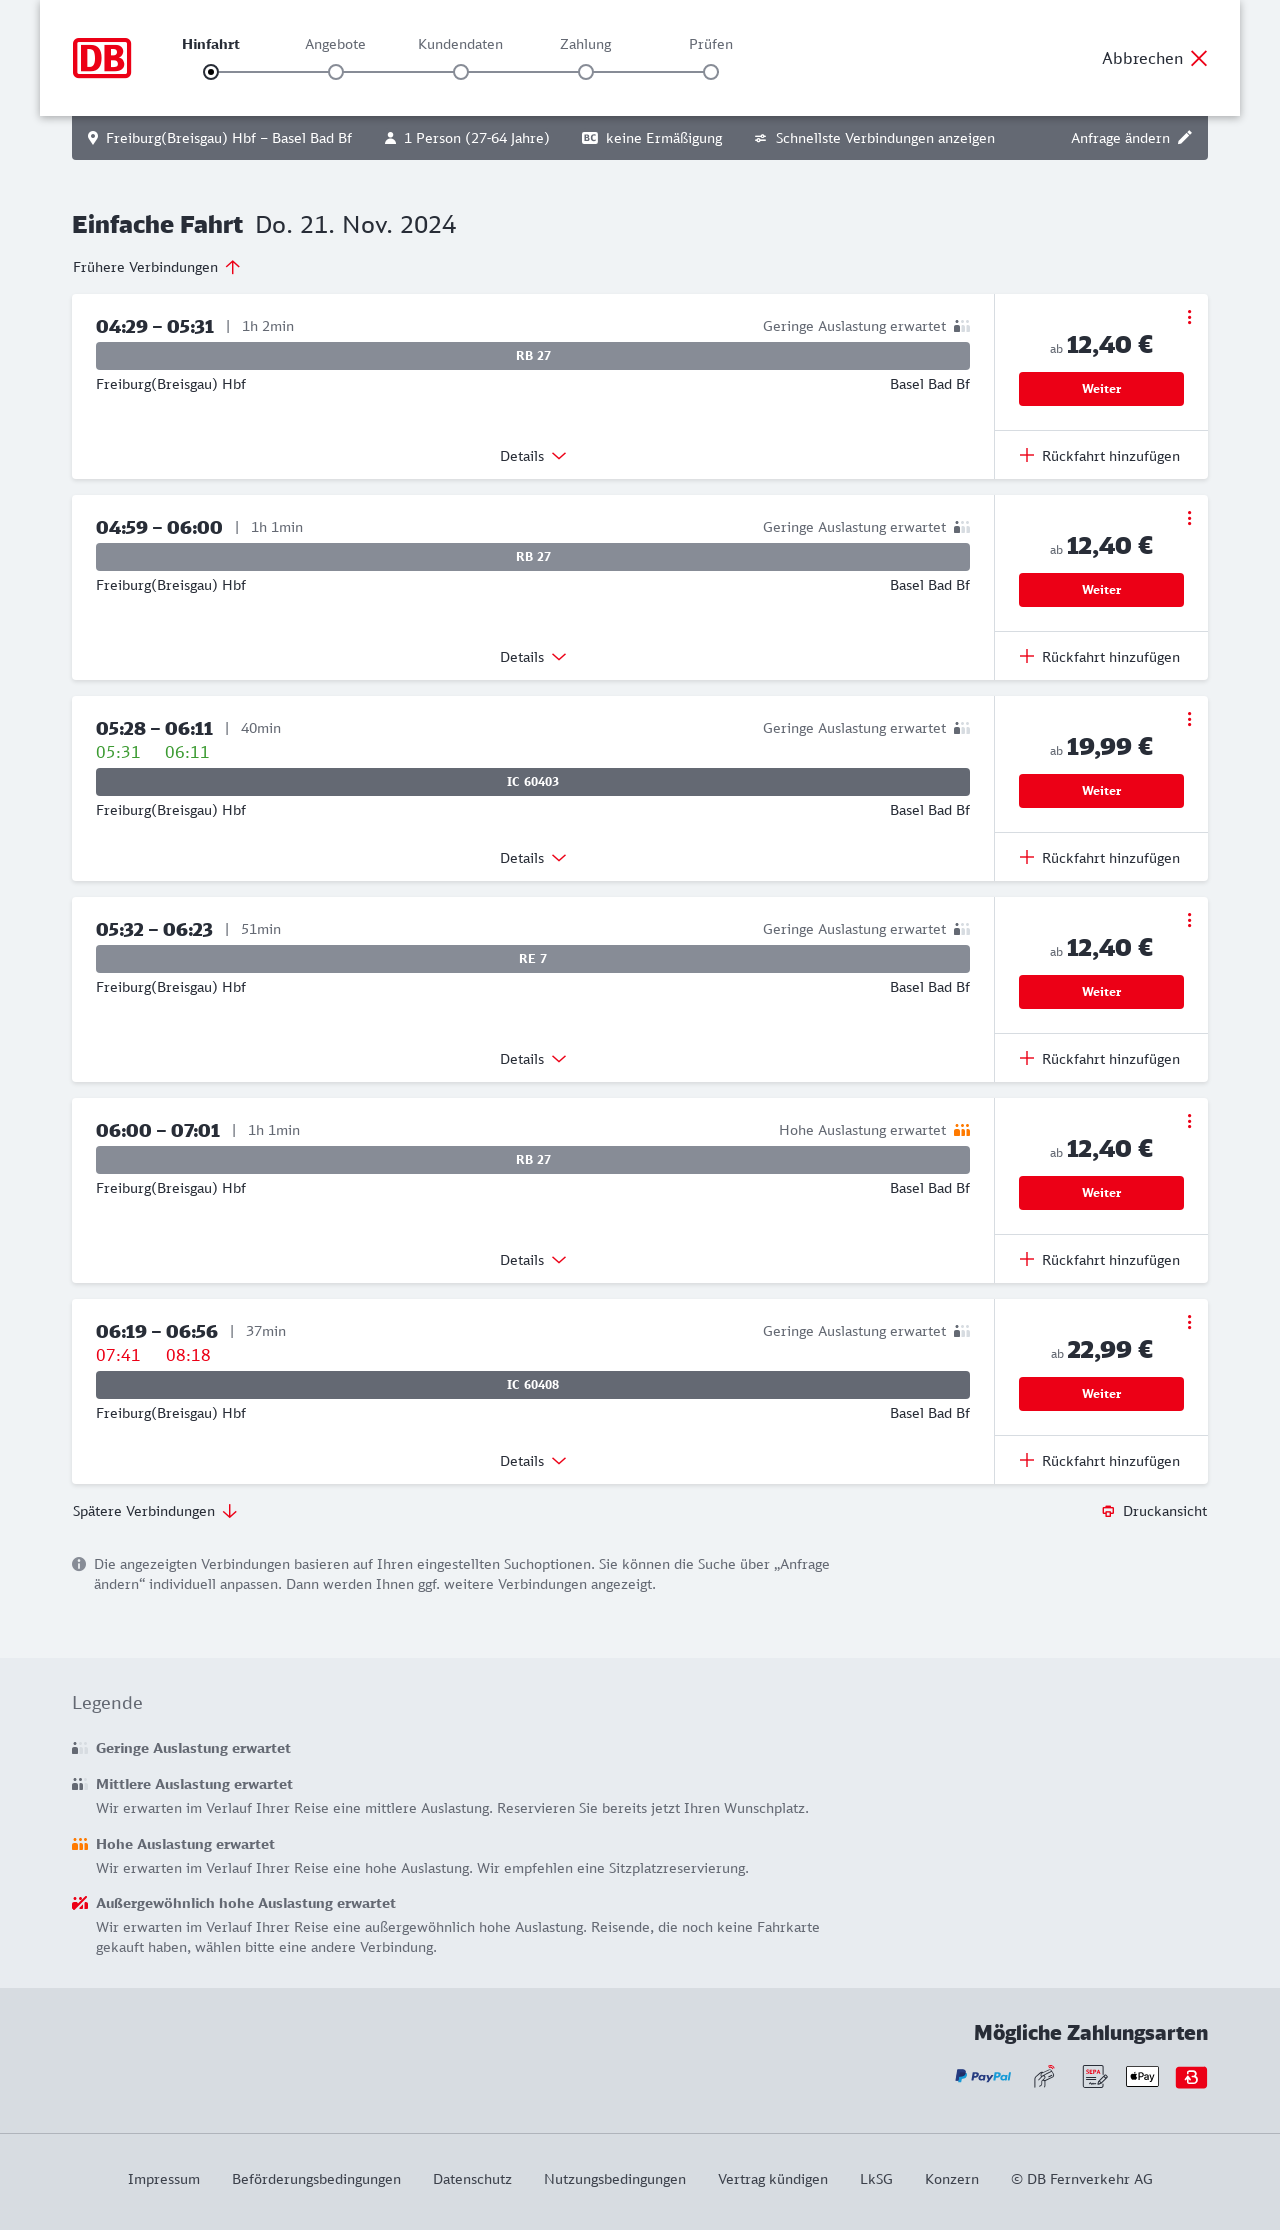Expand Details for the IC 60408 connection
Image resolution: width=1280 pixels, height=2230 pixels.
pos(533,1461)
